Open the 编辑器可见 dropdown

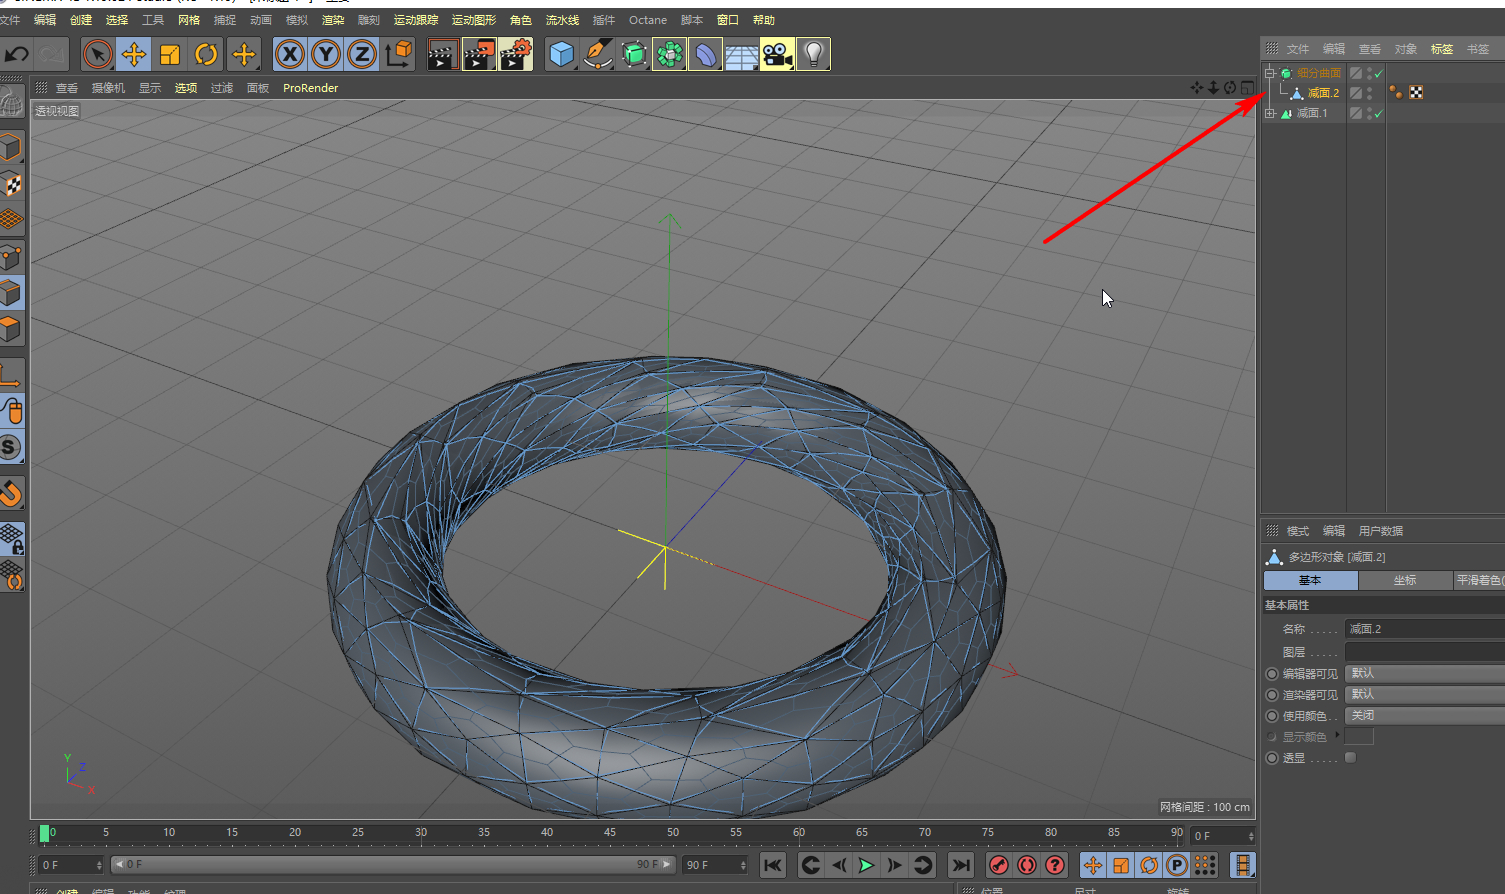1425,673
